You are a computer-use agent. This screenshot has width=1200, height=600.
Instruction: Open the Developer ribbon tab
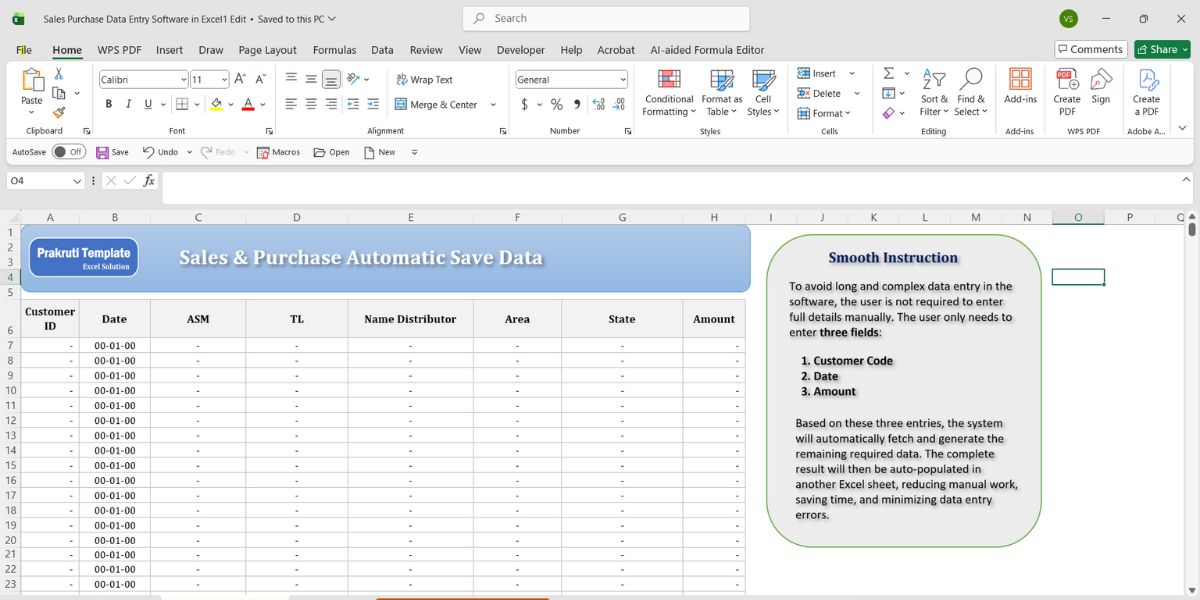point(520,50)
